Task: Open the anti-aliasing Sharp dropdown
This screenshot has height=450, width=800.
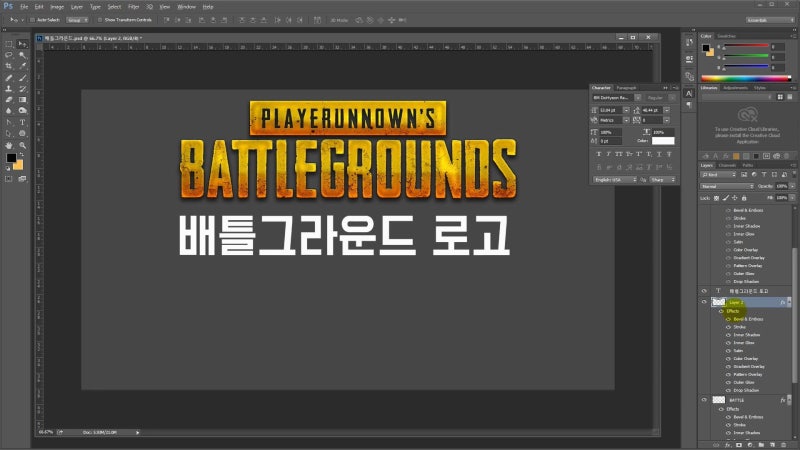Action: (663, 180)
